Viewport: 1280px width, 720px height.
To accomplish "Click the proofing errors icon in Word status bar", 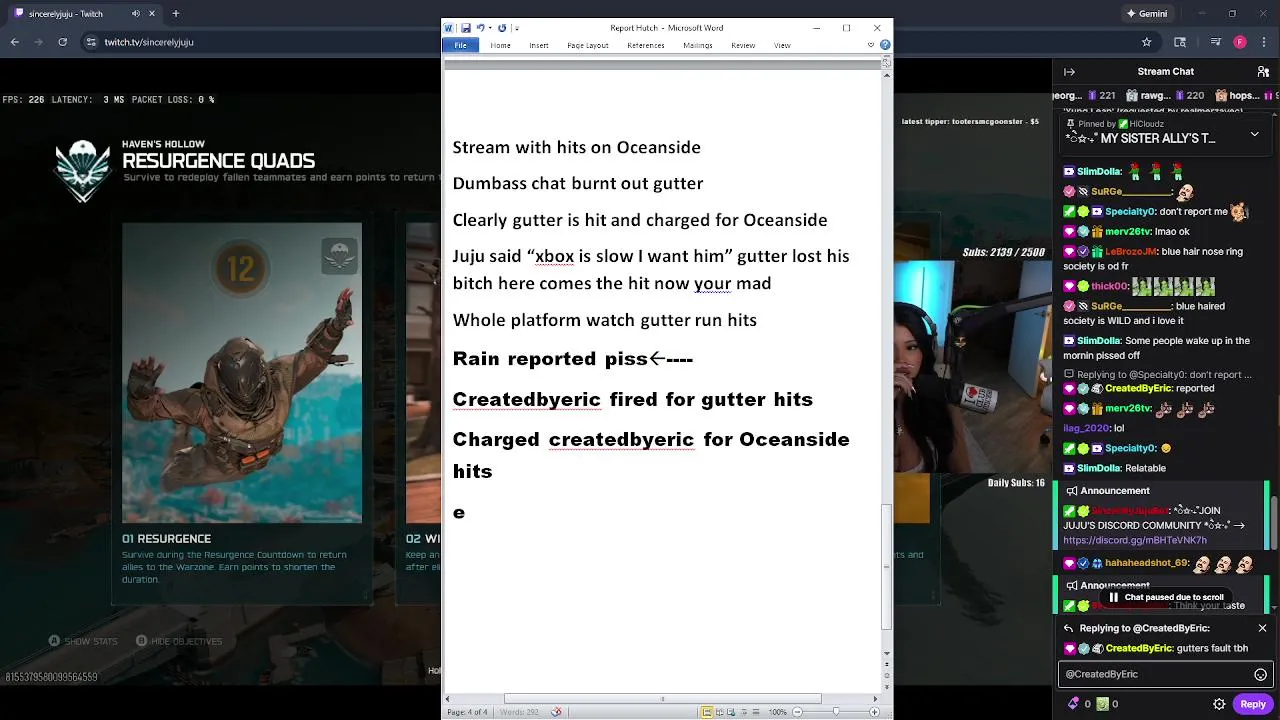I will [556, 712].
